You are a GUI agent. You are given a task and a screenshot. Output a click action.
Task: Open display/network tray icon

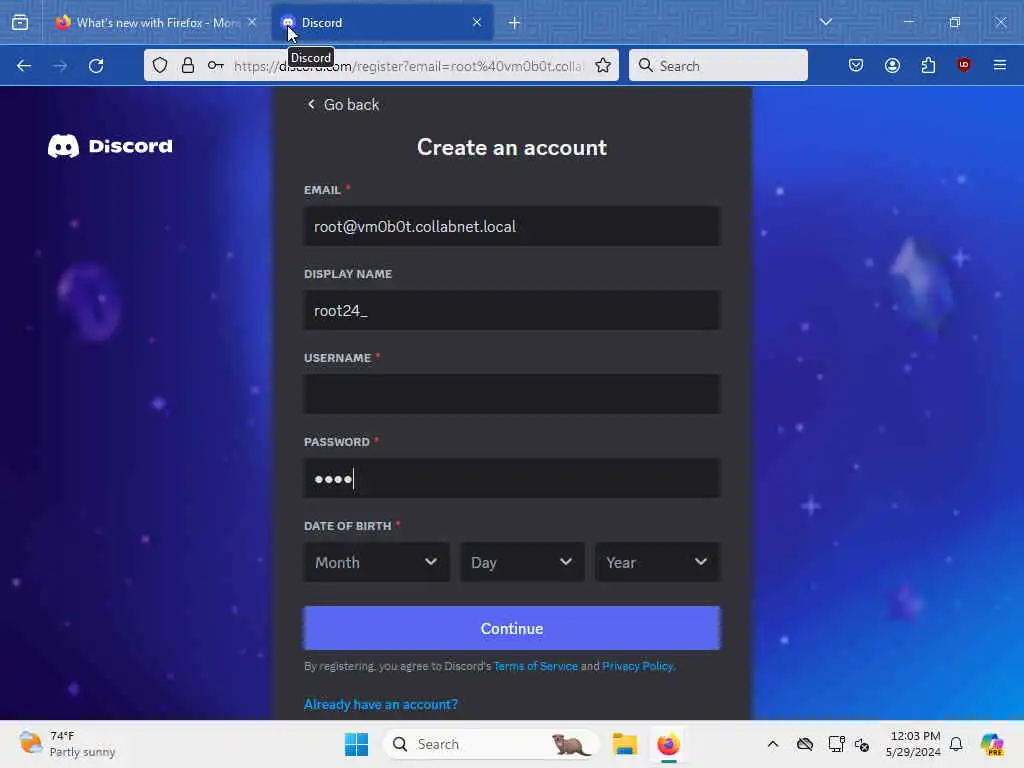click(836, 744)
